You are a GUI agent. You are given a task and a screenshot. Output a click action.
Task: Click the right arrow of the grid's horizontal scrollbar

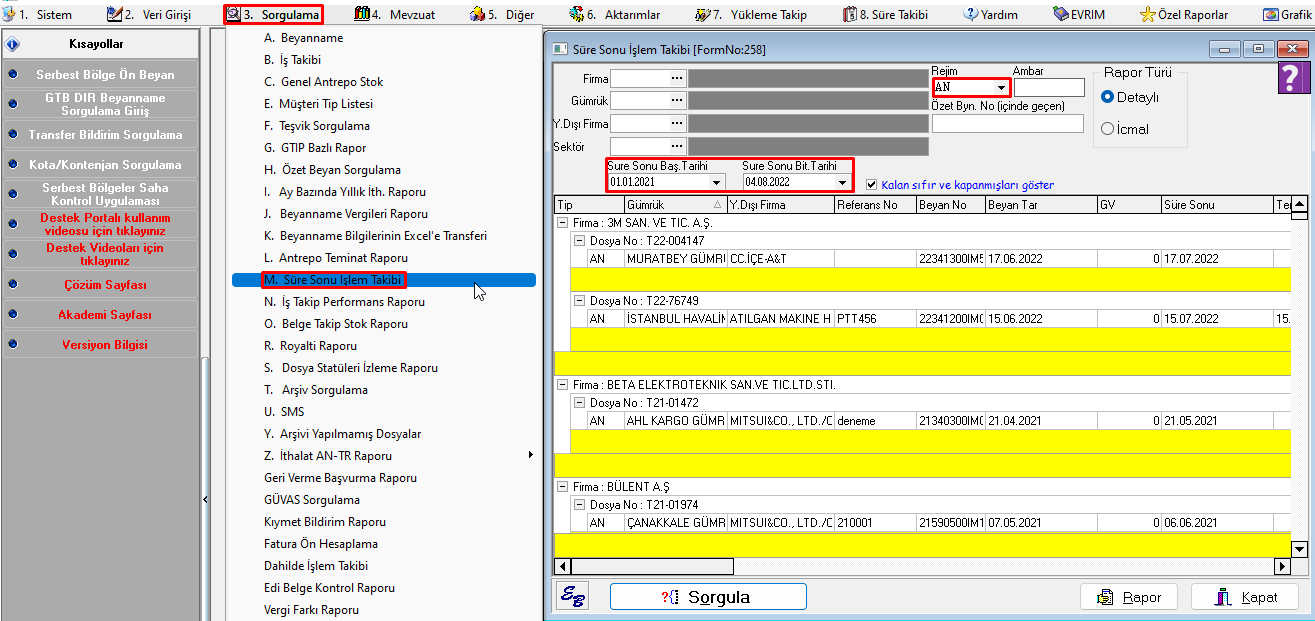coord(1283,567)
